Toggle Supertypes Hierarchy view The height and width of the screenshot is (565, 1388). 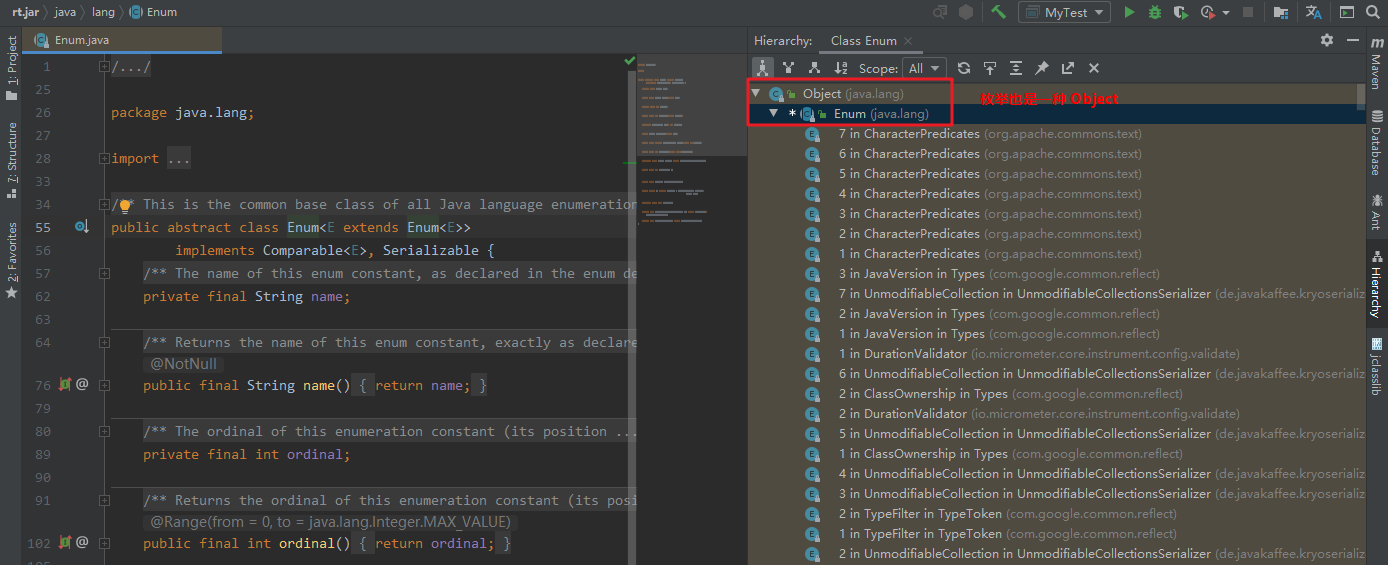(x=789, y=68)
